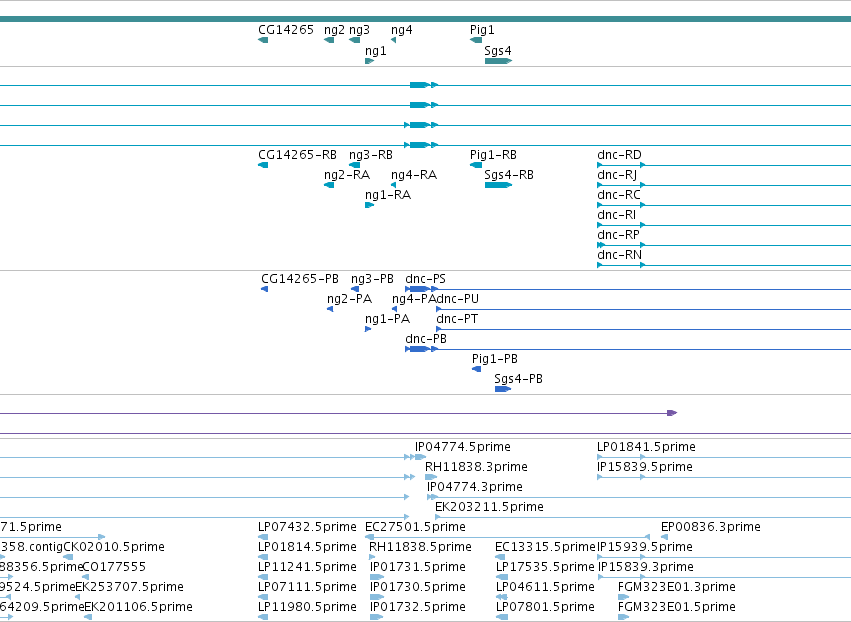Select the dnc-RC transcript
The width and height of the screenshot is (851, 622).
619,195
